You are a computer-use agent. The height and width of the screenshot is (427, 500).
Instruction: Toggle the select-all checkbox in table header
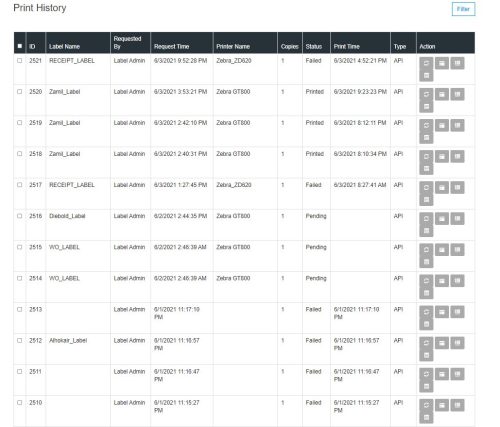coord(20,46)
